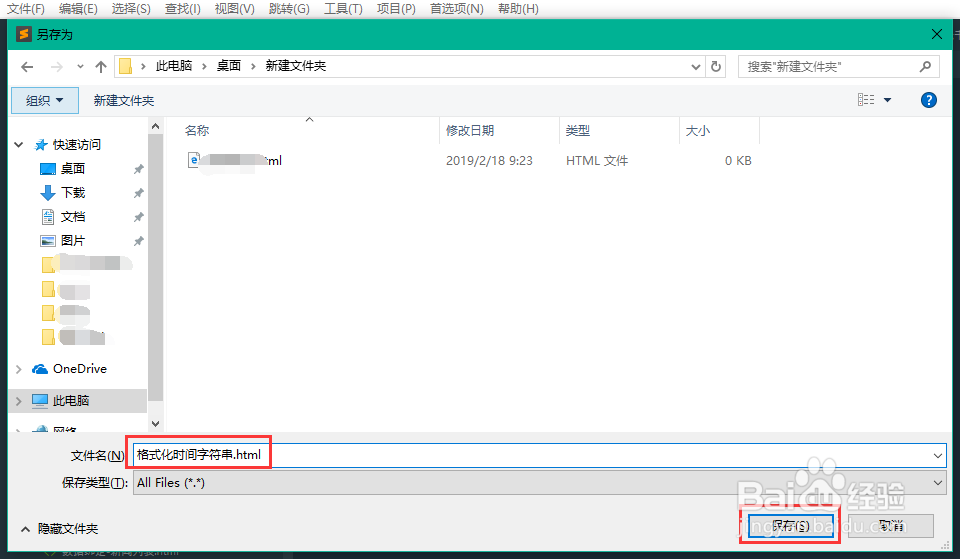Unpin 文档 via its pin icon
The width and height of the screenshot is (960, 559).
[138, 217]
